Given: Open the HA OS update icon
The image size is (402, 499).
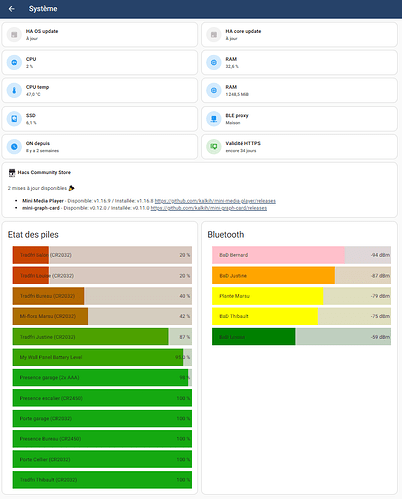Looking at the screenshot, I should (14, 34).
